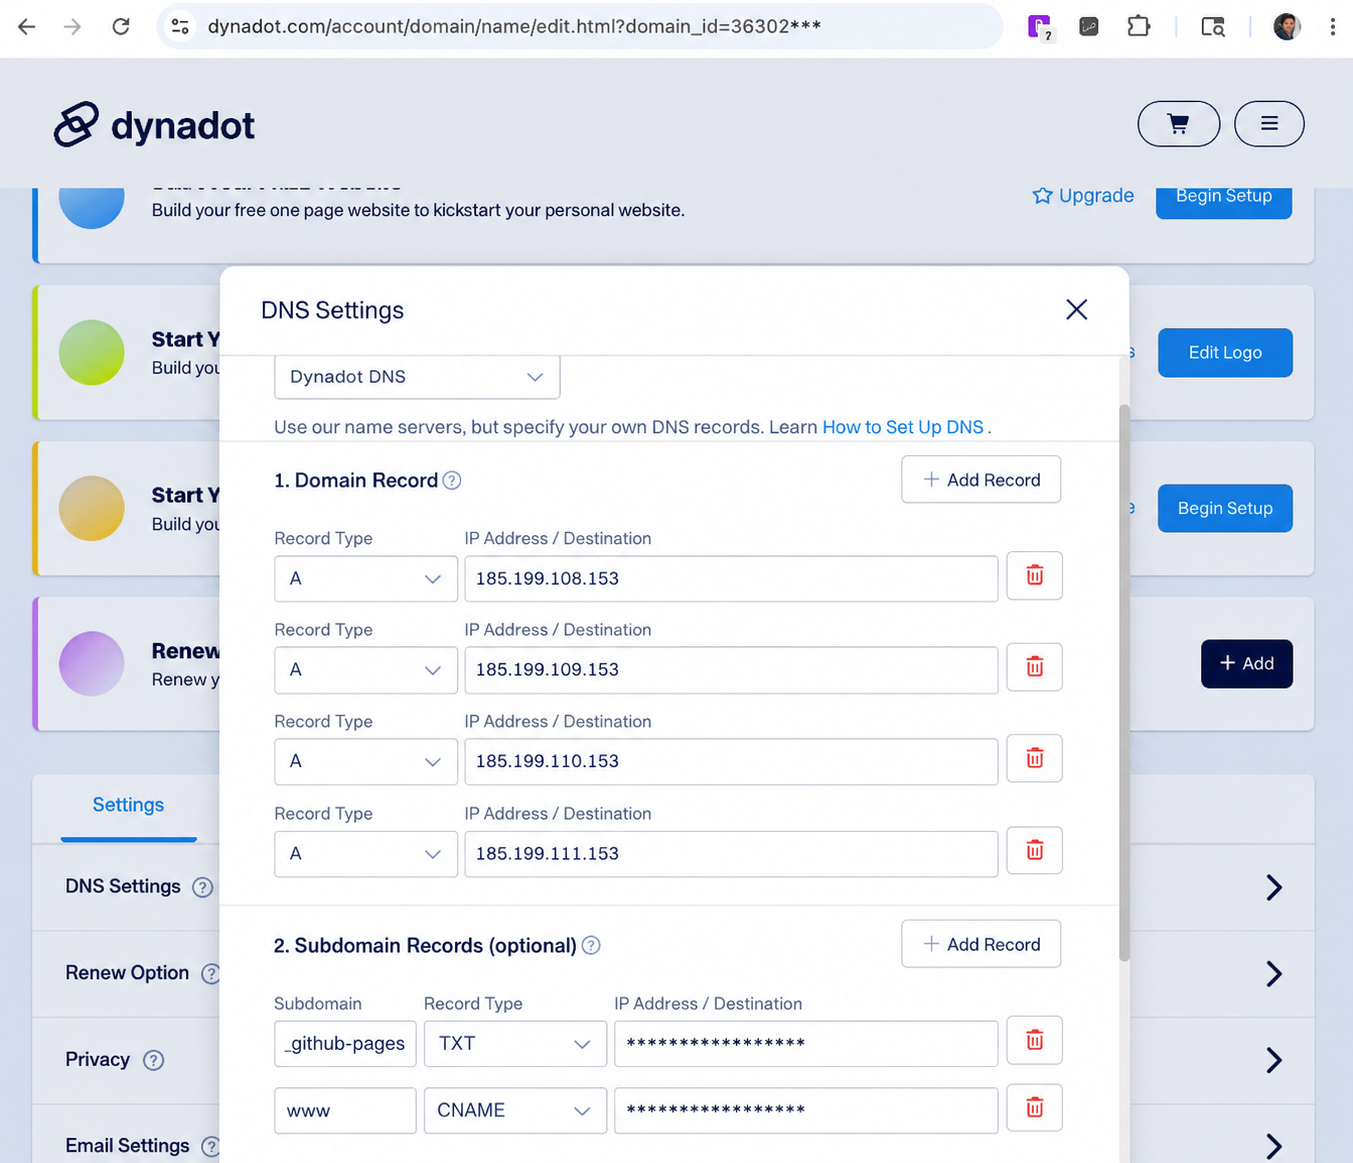Edit the masked CNAME destination field
The width and height of the screenshot is (1353, 1163).
(x=806, y=1111)
